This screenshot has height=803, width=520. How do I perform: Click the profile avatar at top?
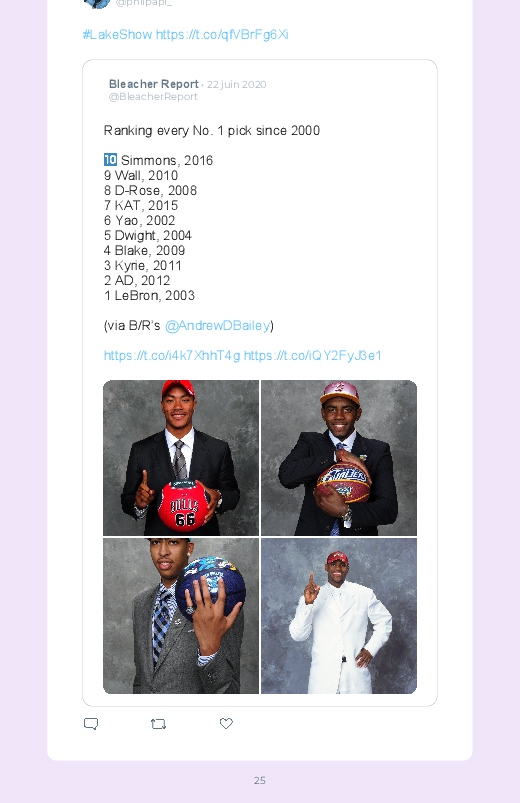(97, 3)
